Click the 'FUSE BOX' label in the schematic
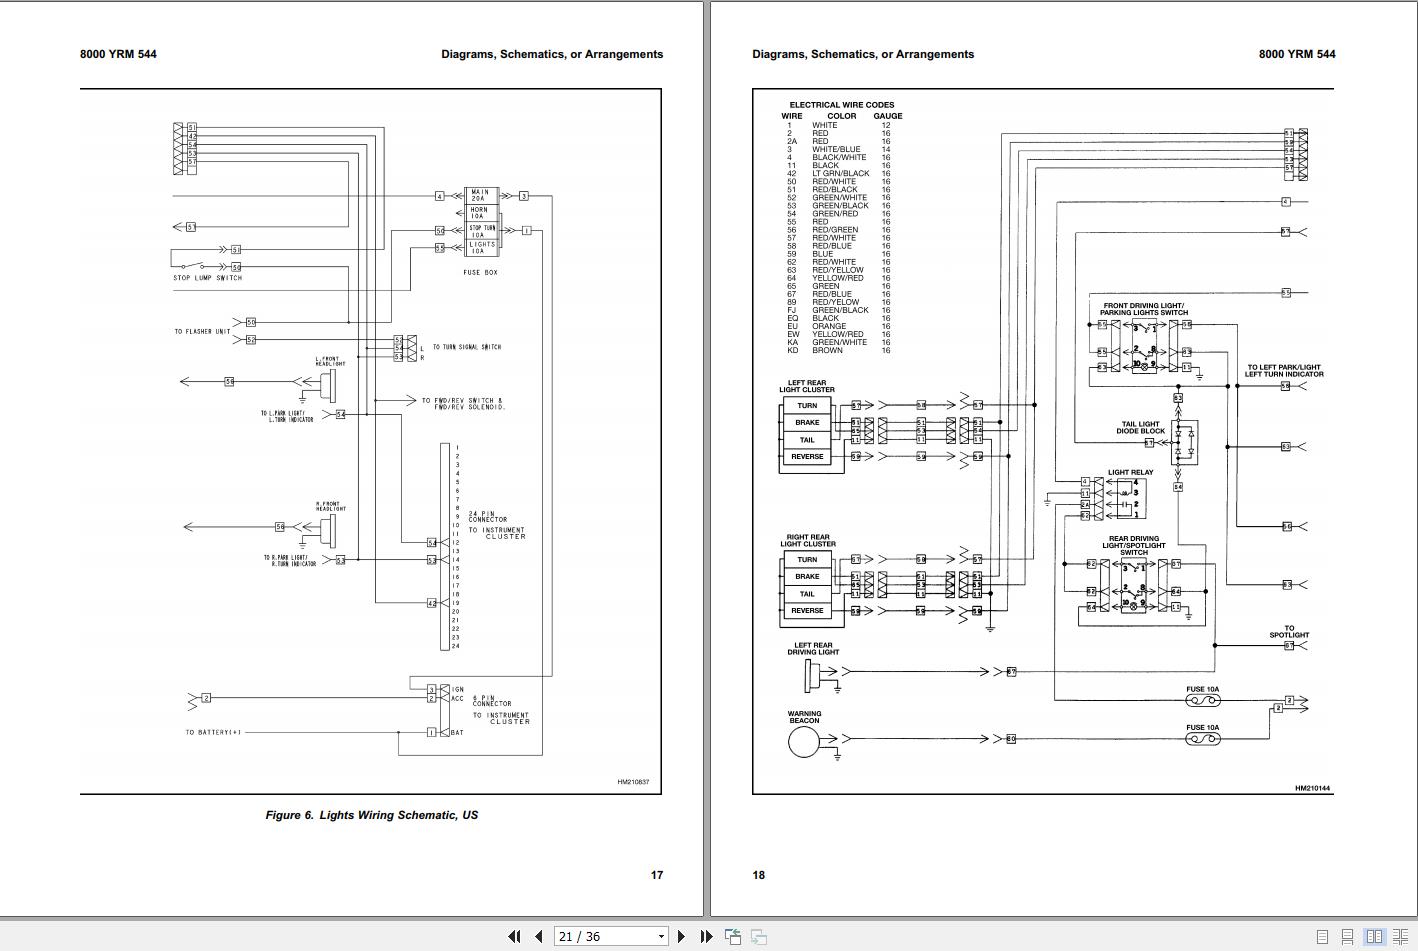 click(x=480, y=272)
